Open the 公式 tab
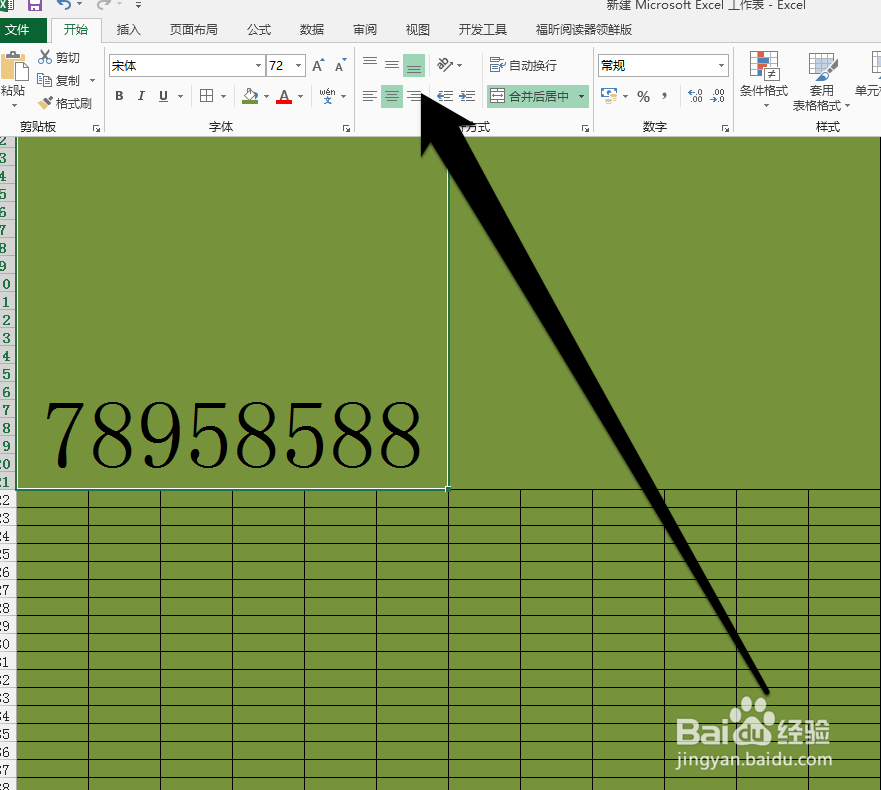881x790 pixels. coord(259,30)
